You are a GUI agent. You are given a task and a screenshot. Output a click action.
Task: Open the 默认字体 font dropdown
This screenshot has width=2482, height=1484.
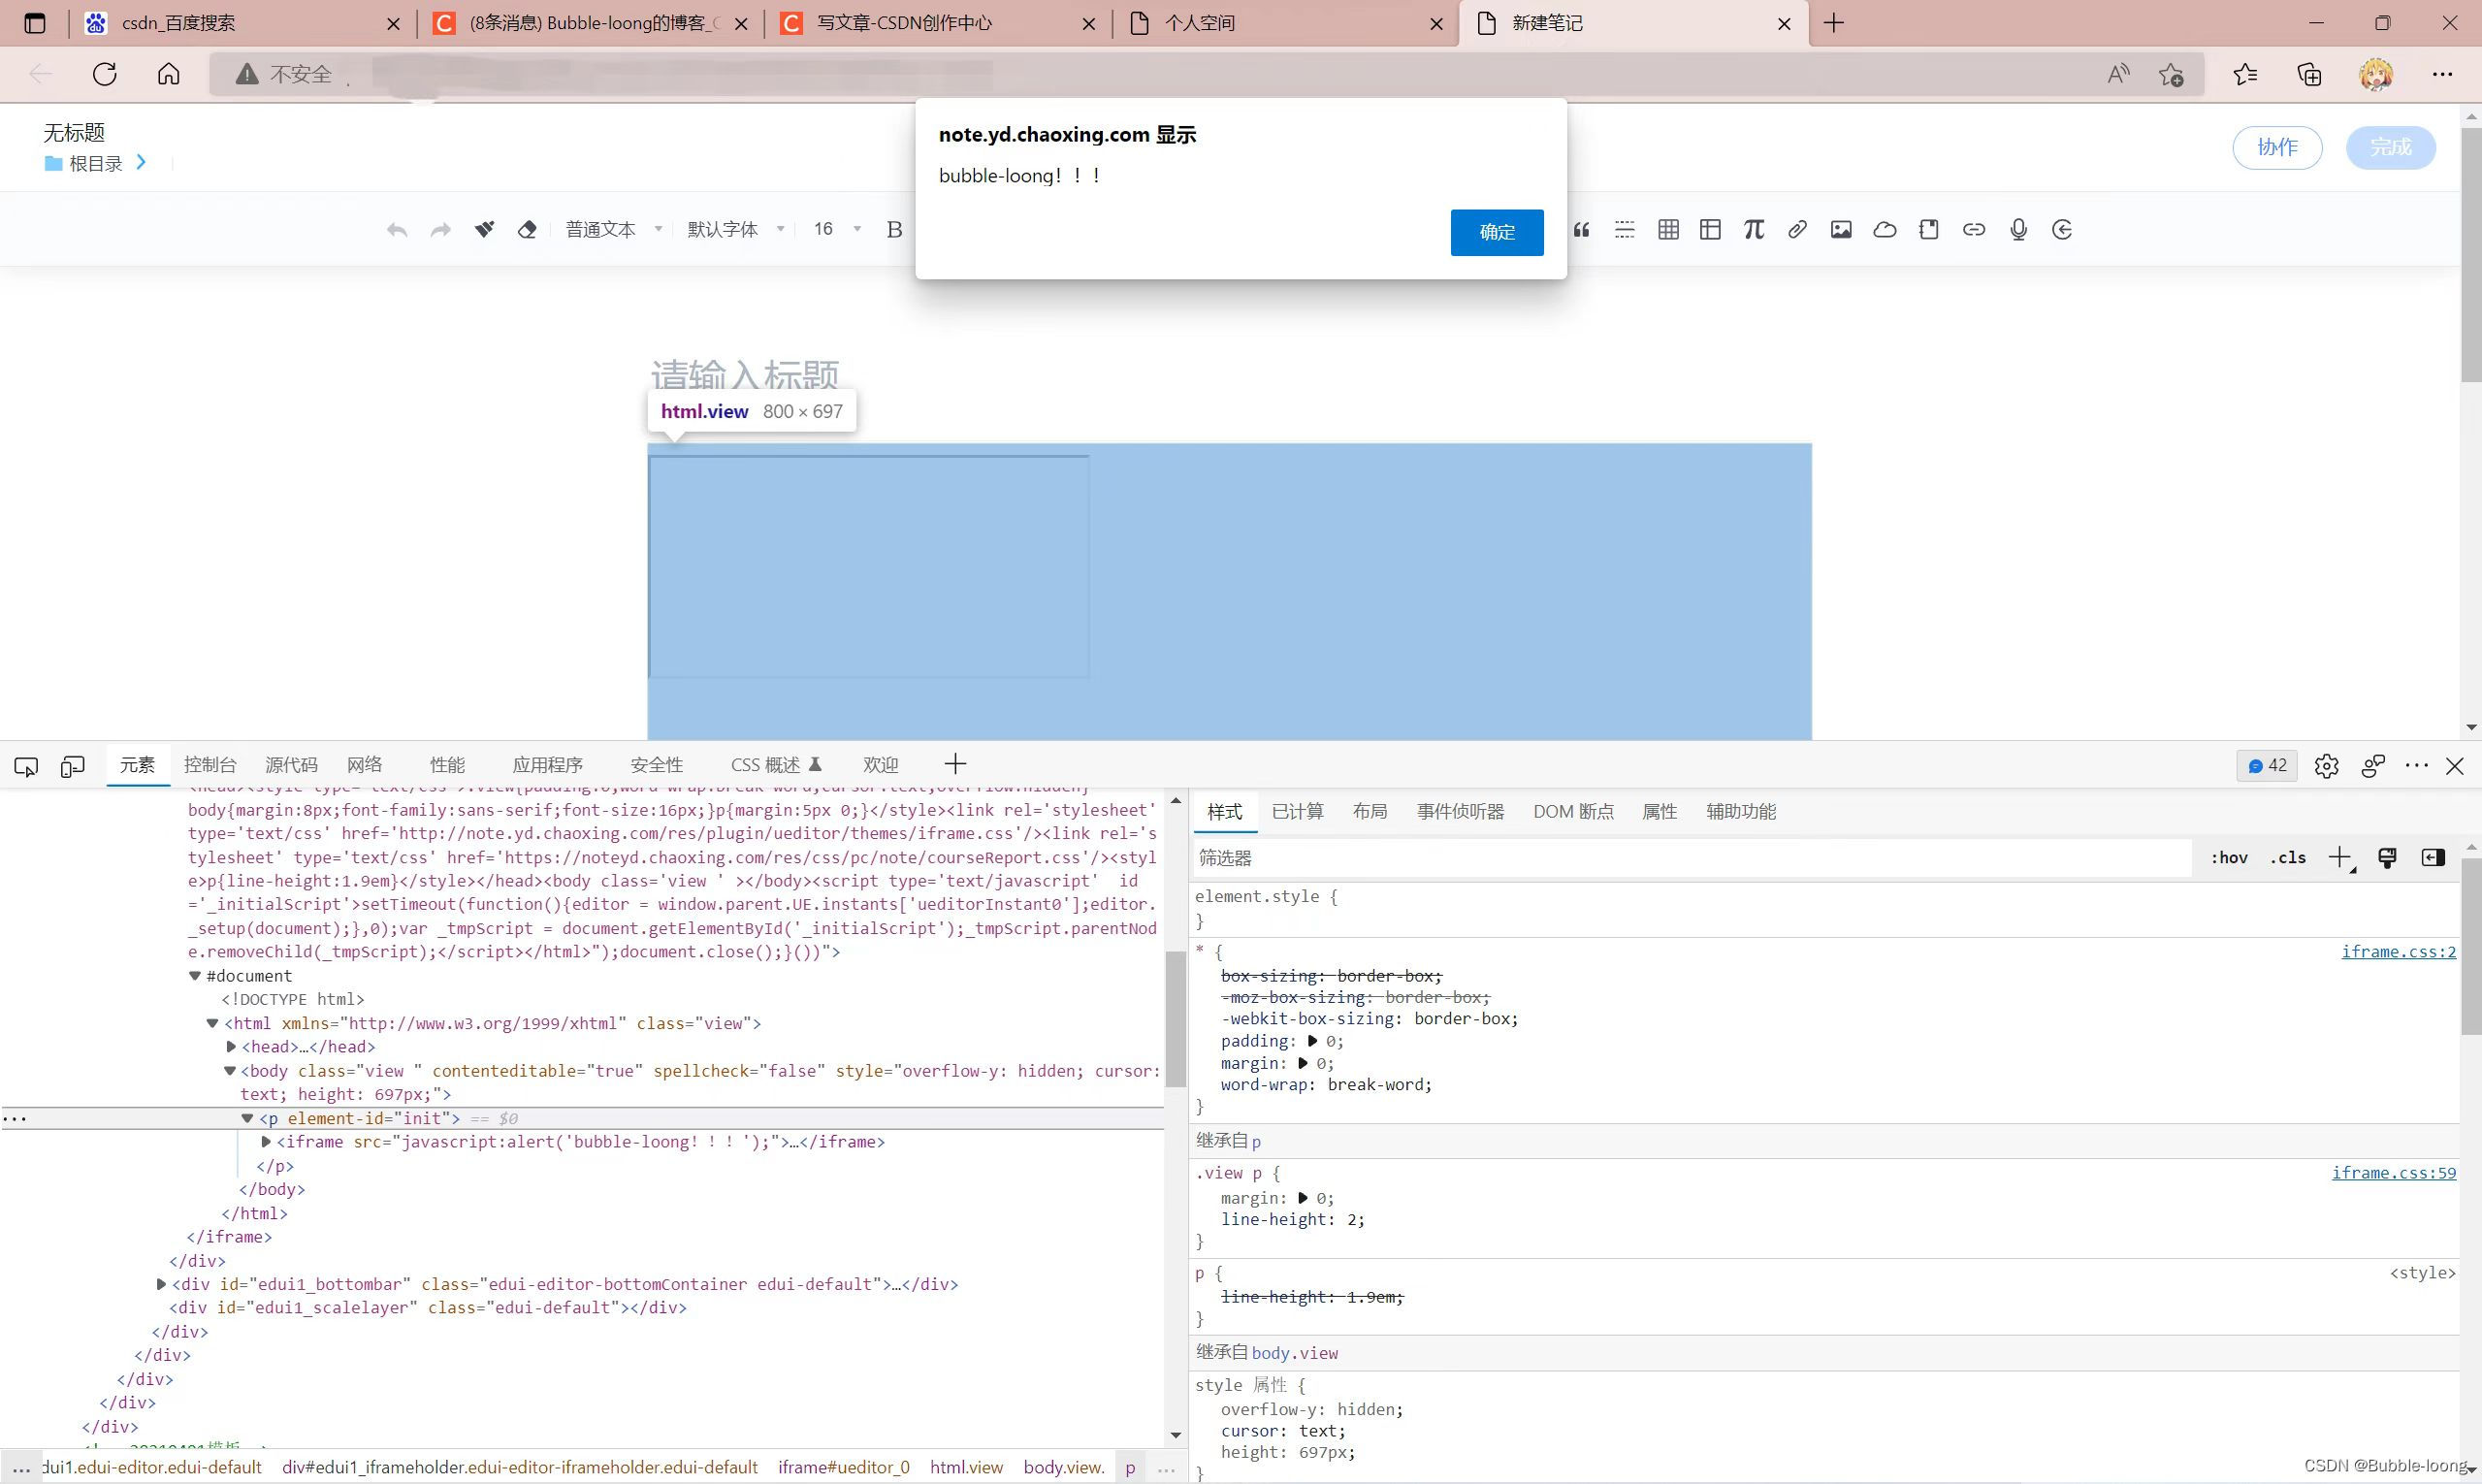pos(735,230)
